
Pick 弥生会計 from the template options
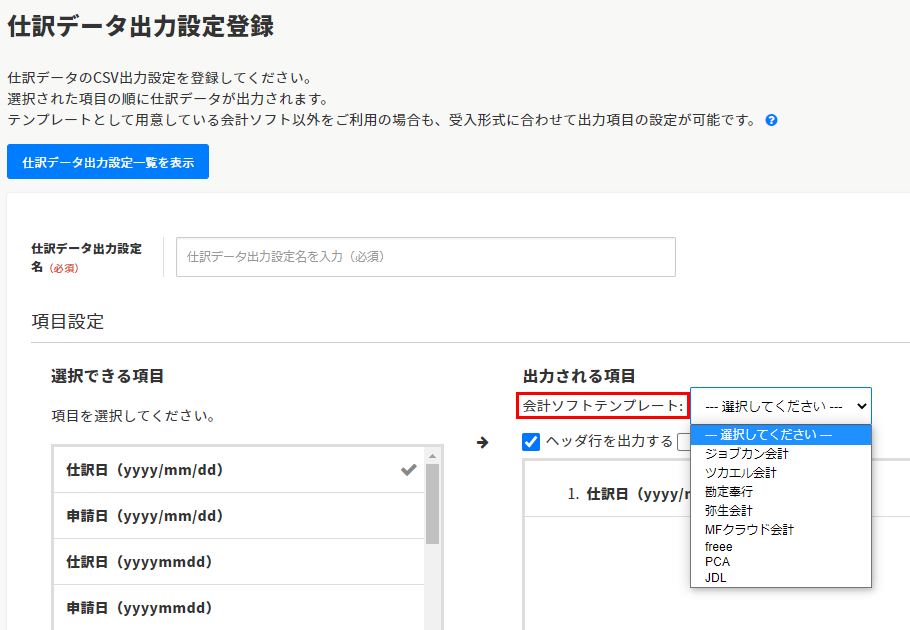pos(728,510)
